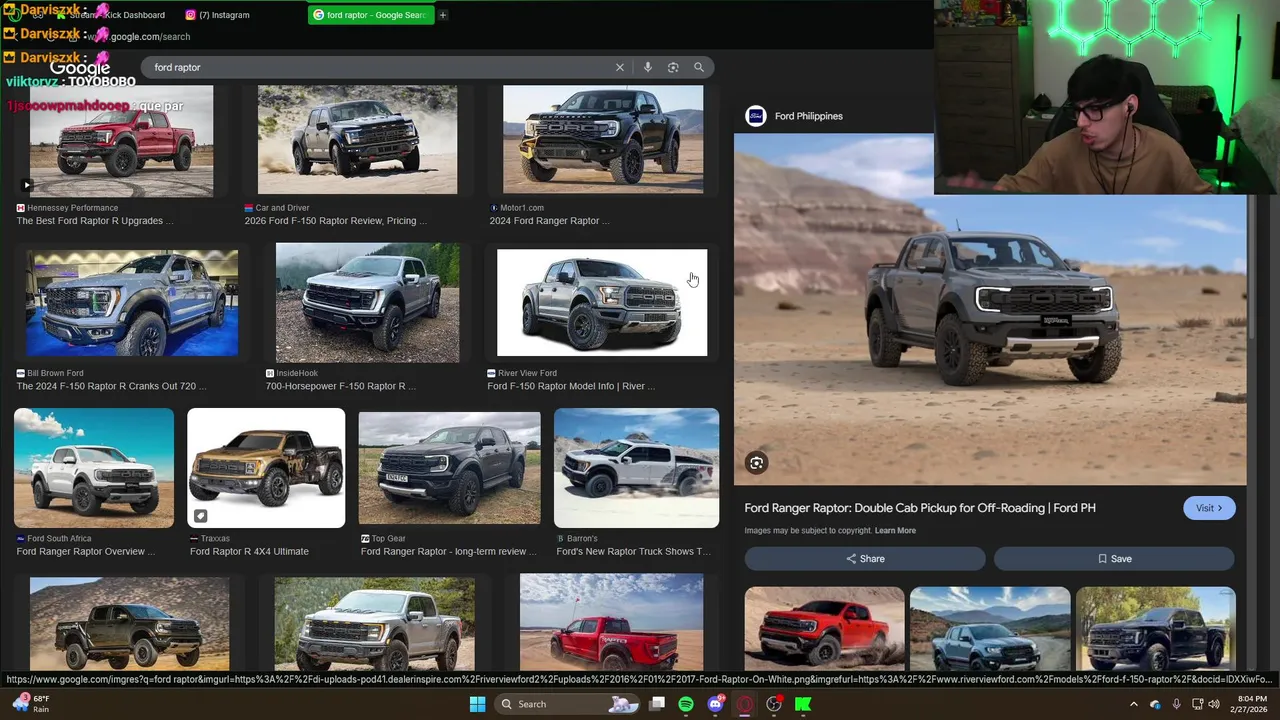Click the Ford South Africa favicon

coord(21,538)
